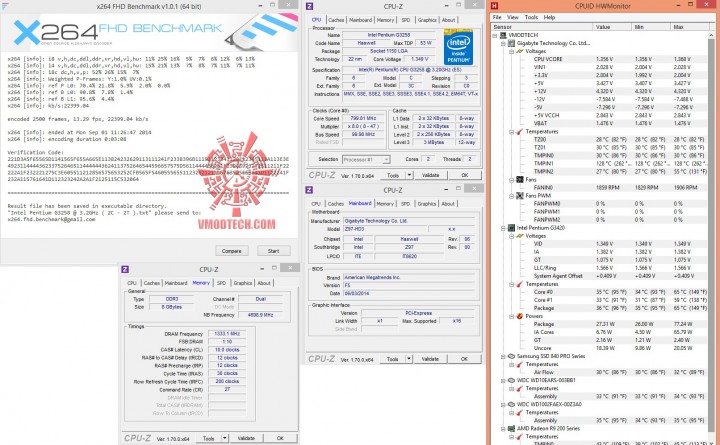The width and height of the screenshot is (720, 445).
Task: Select the System Agent Offset row in HWMonitor
Action: 620,276
